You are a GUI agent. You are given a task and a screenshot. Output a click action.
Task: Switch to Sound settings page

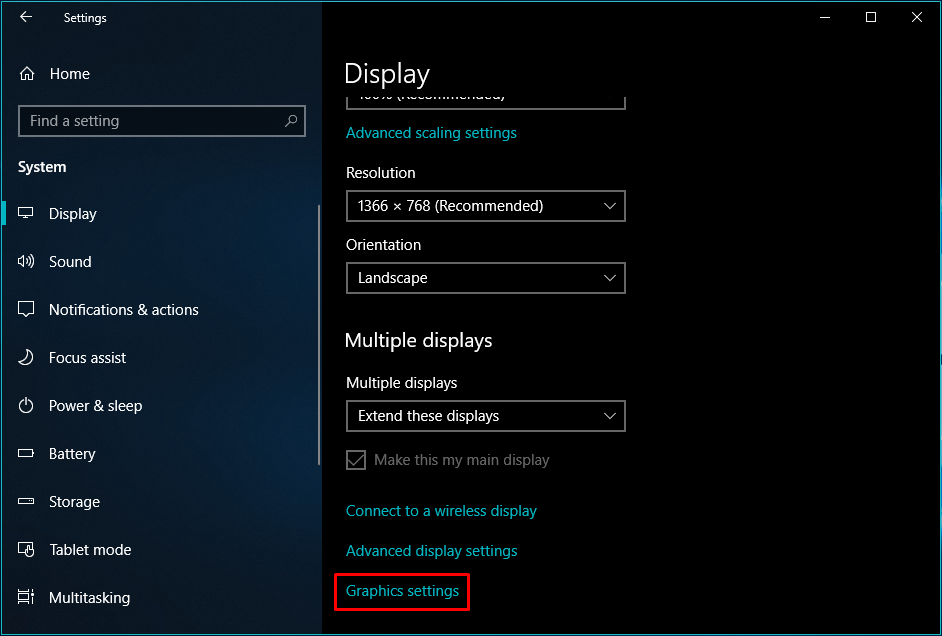[x=69, y=261]
